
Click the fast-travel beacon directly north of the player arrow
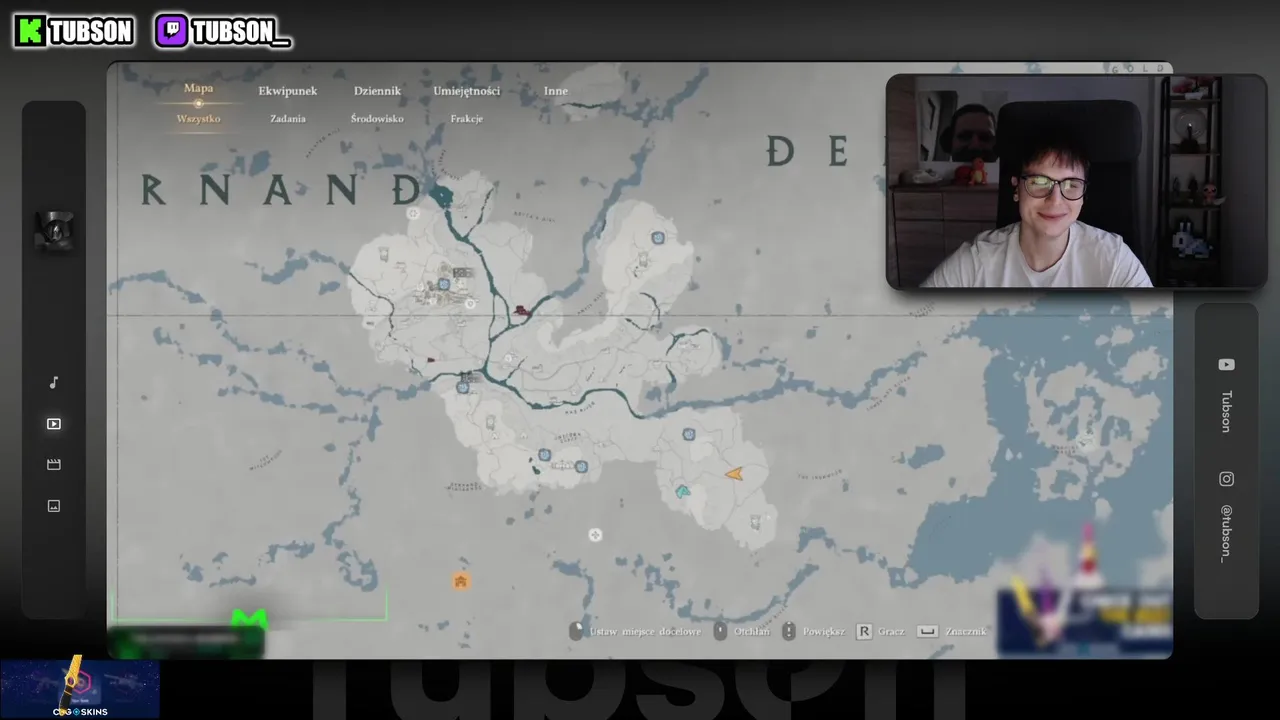689,434
